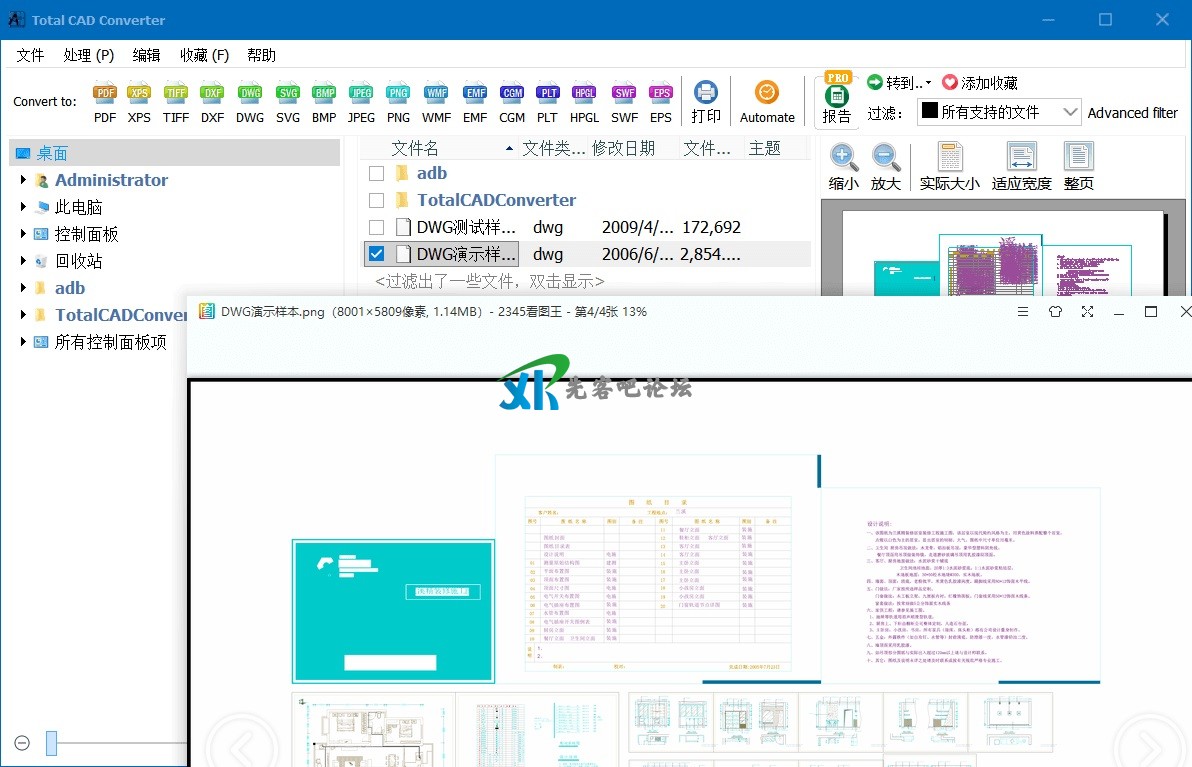Uncheck the DWG演示样本 file checkbox
The height and width of the screenshot is (767, 1192).
pyautogui.click(x=376, y=254)
